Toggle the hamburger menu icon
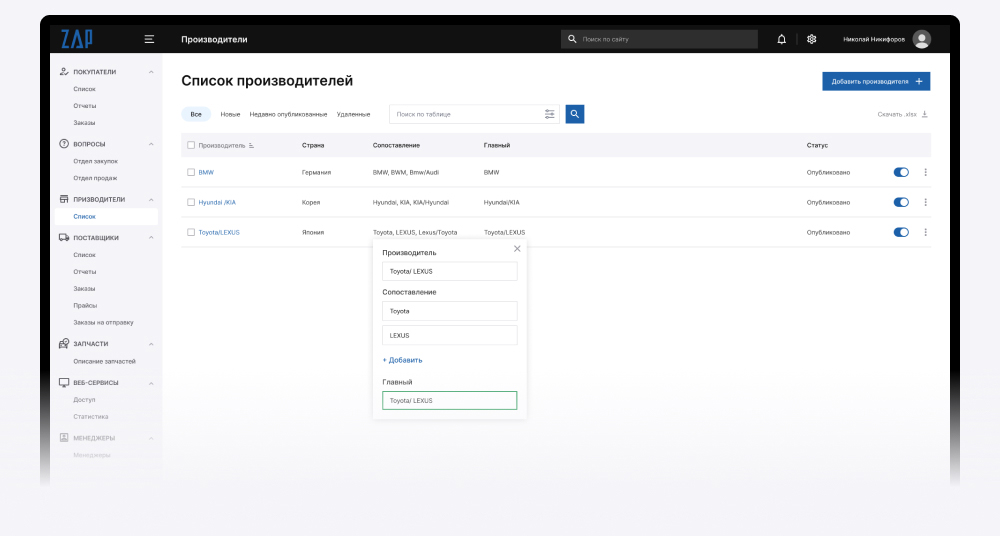 point(149,39)
